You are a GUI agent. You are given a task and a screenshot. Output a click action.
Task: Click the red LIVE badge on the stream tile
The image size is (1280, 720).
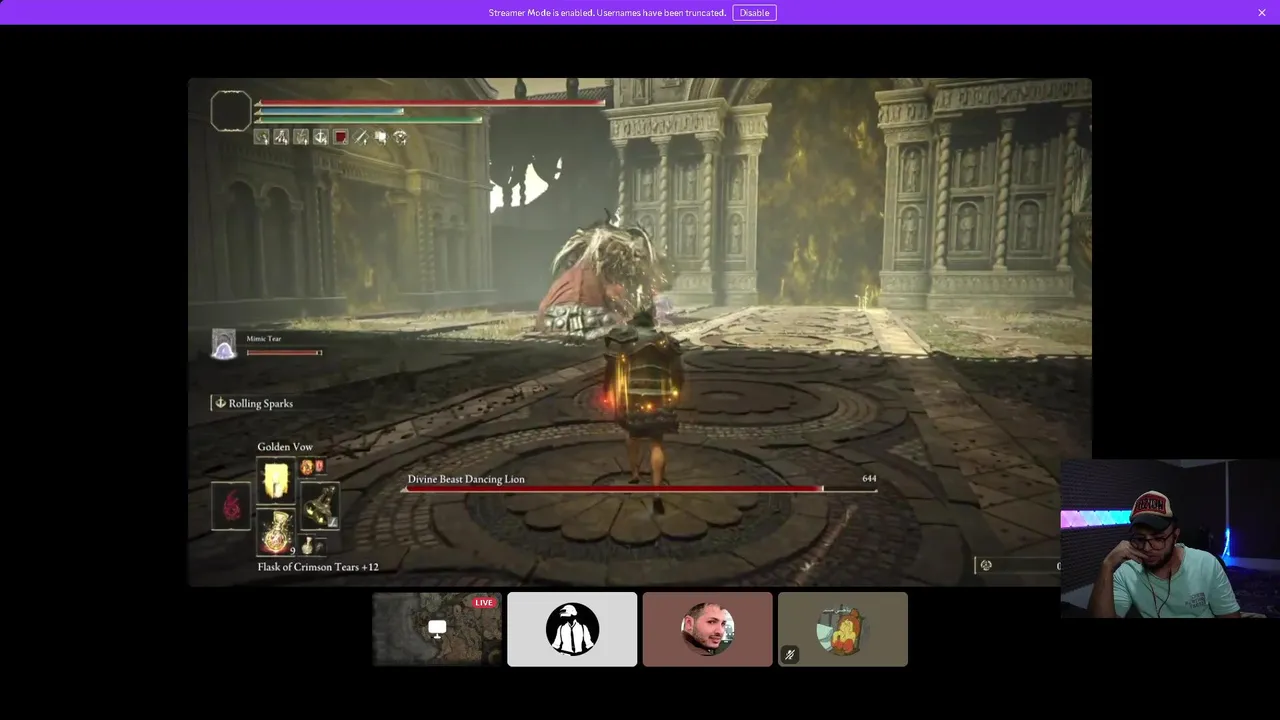[x=484, y=603]
